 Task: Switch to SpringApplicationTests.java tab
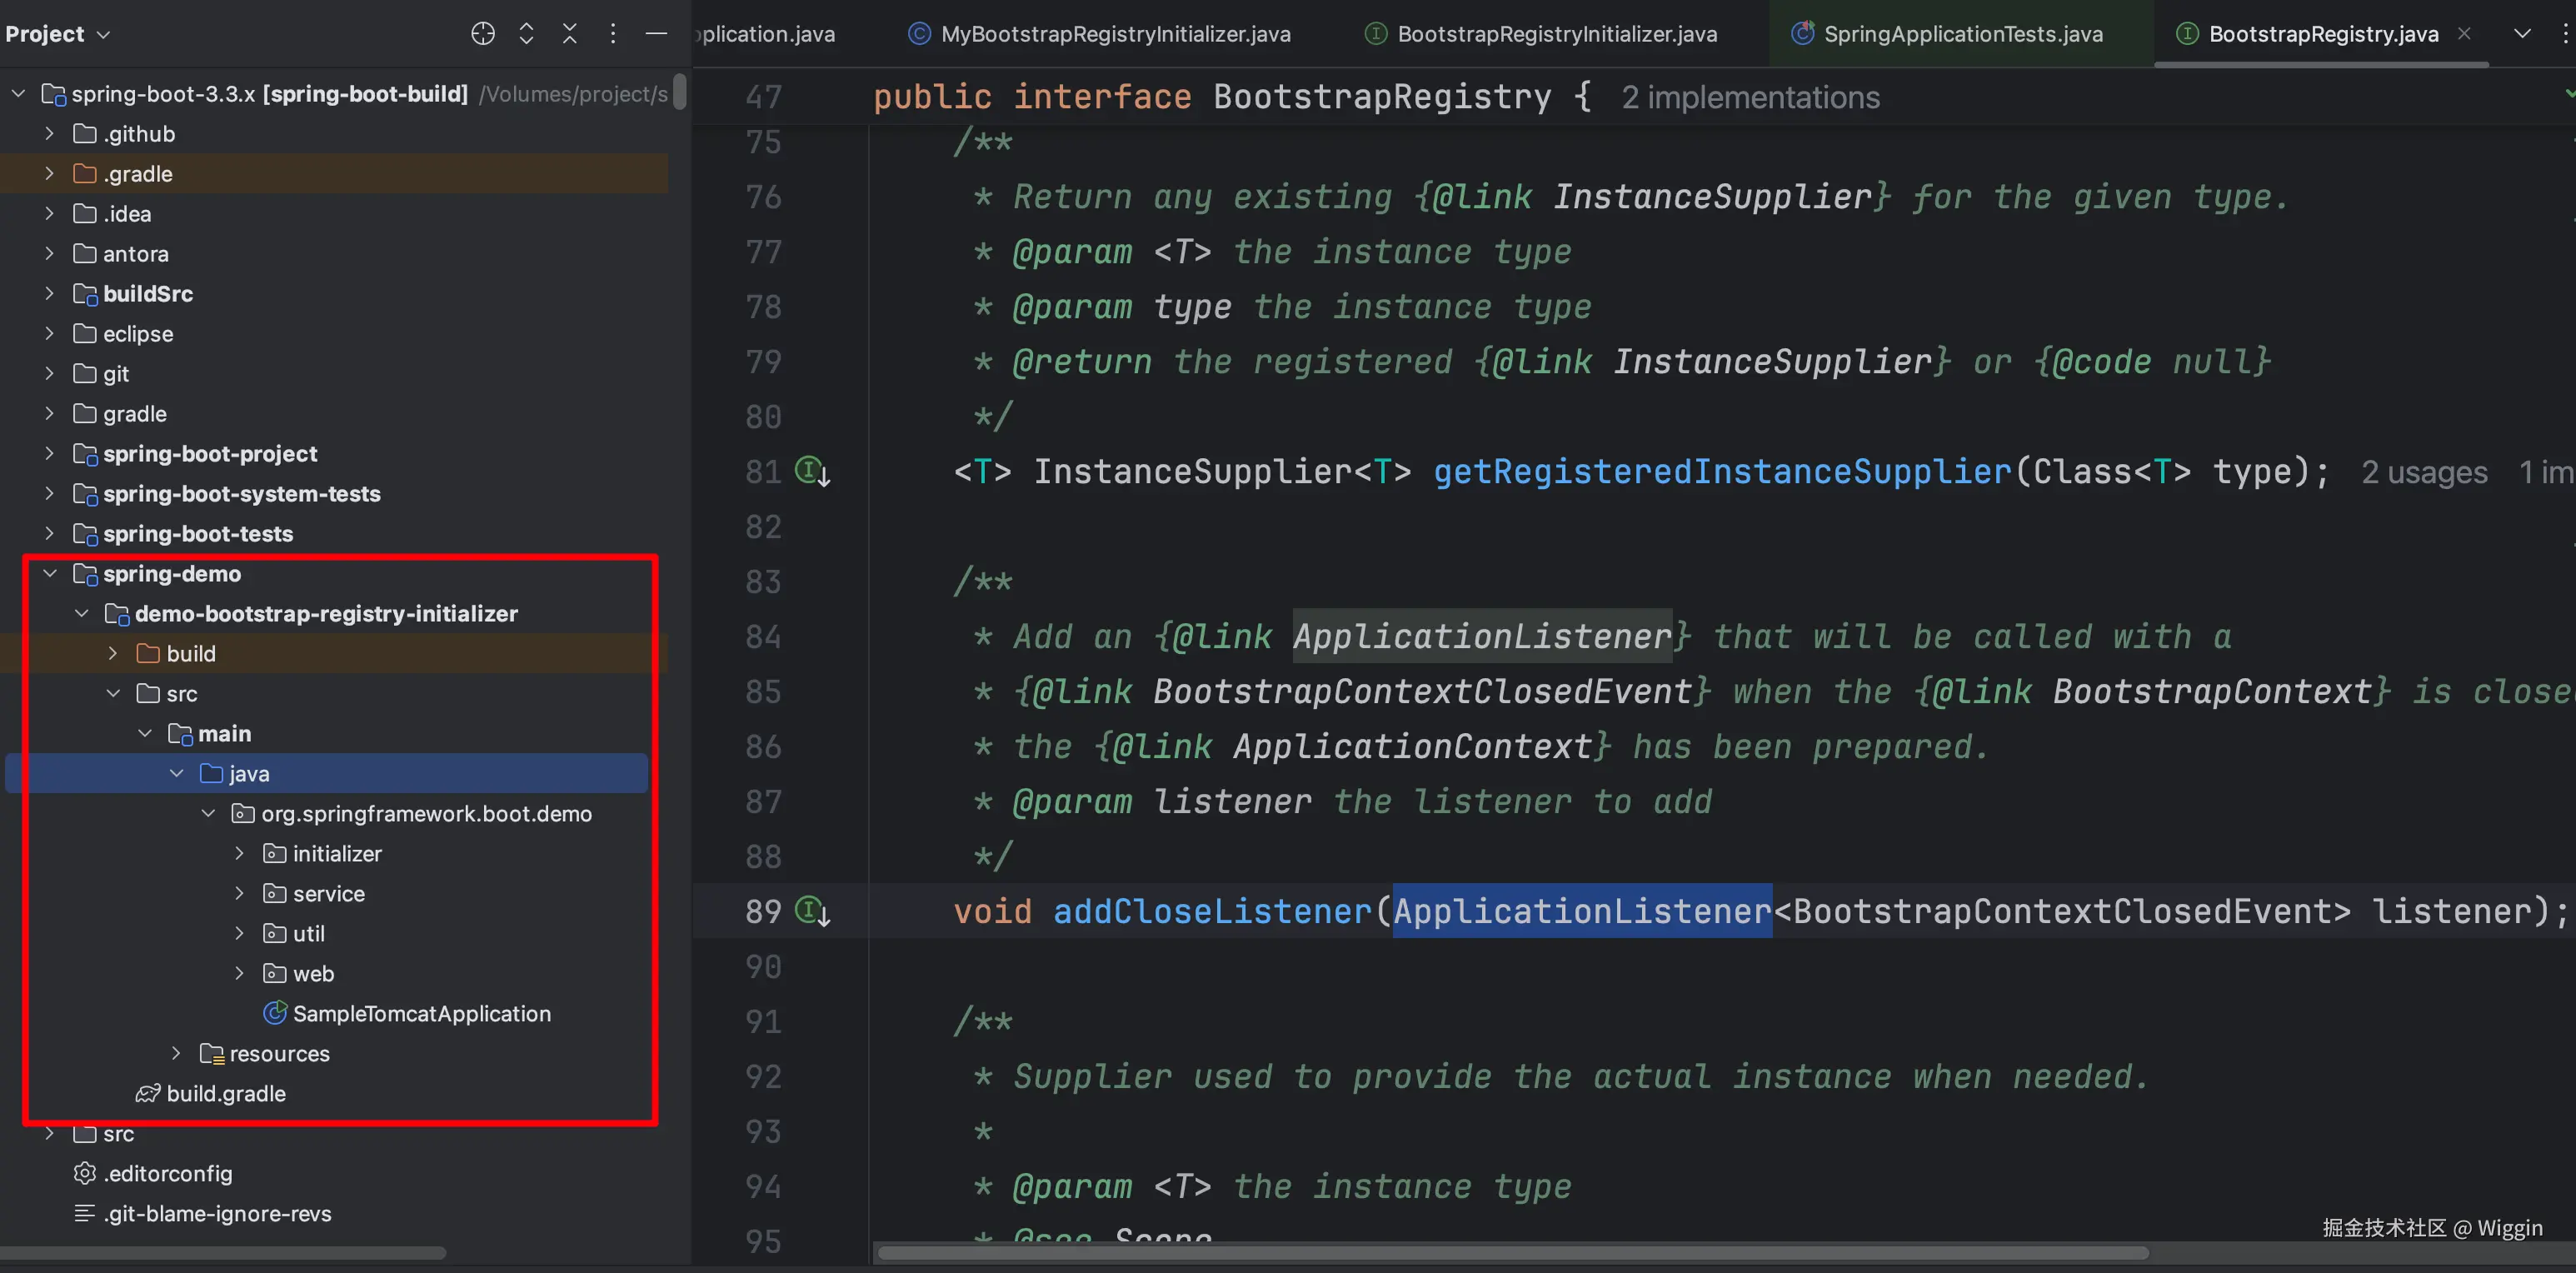coord(1962,34)
